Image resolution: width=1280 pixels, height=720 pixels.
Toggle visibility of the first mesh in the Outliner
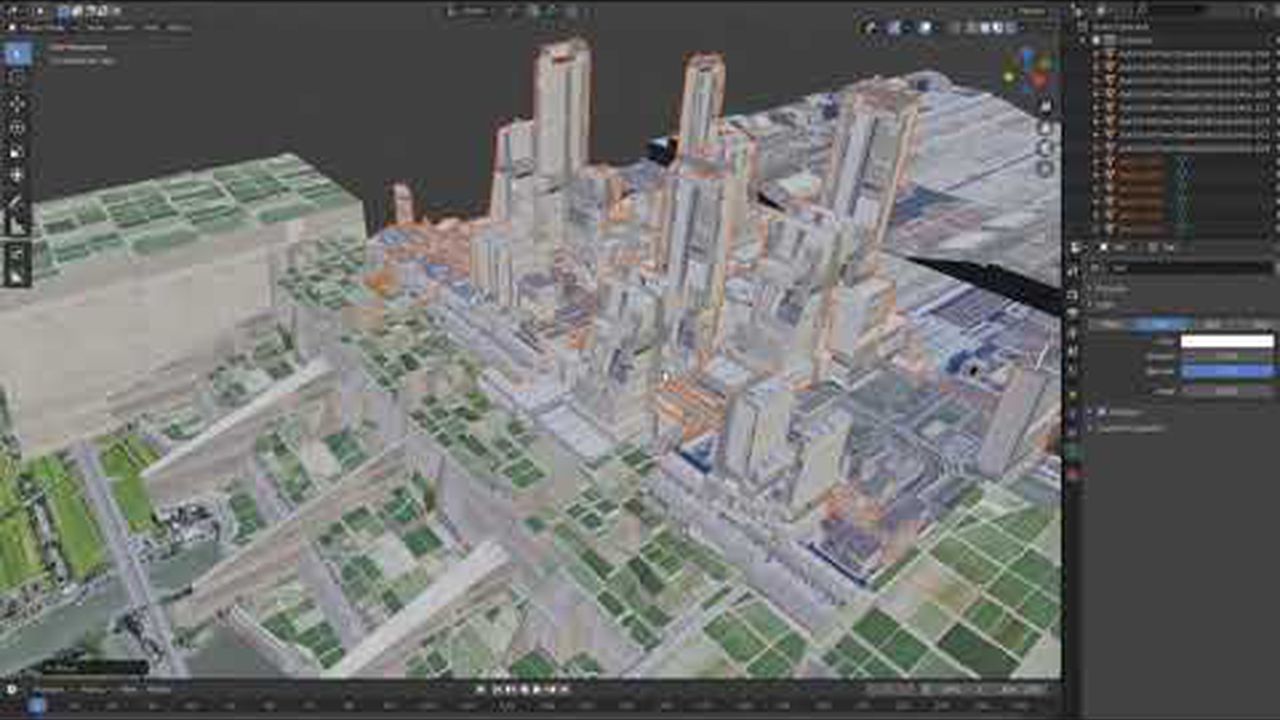point(1270,55)
